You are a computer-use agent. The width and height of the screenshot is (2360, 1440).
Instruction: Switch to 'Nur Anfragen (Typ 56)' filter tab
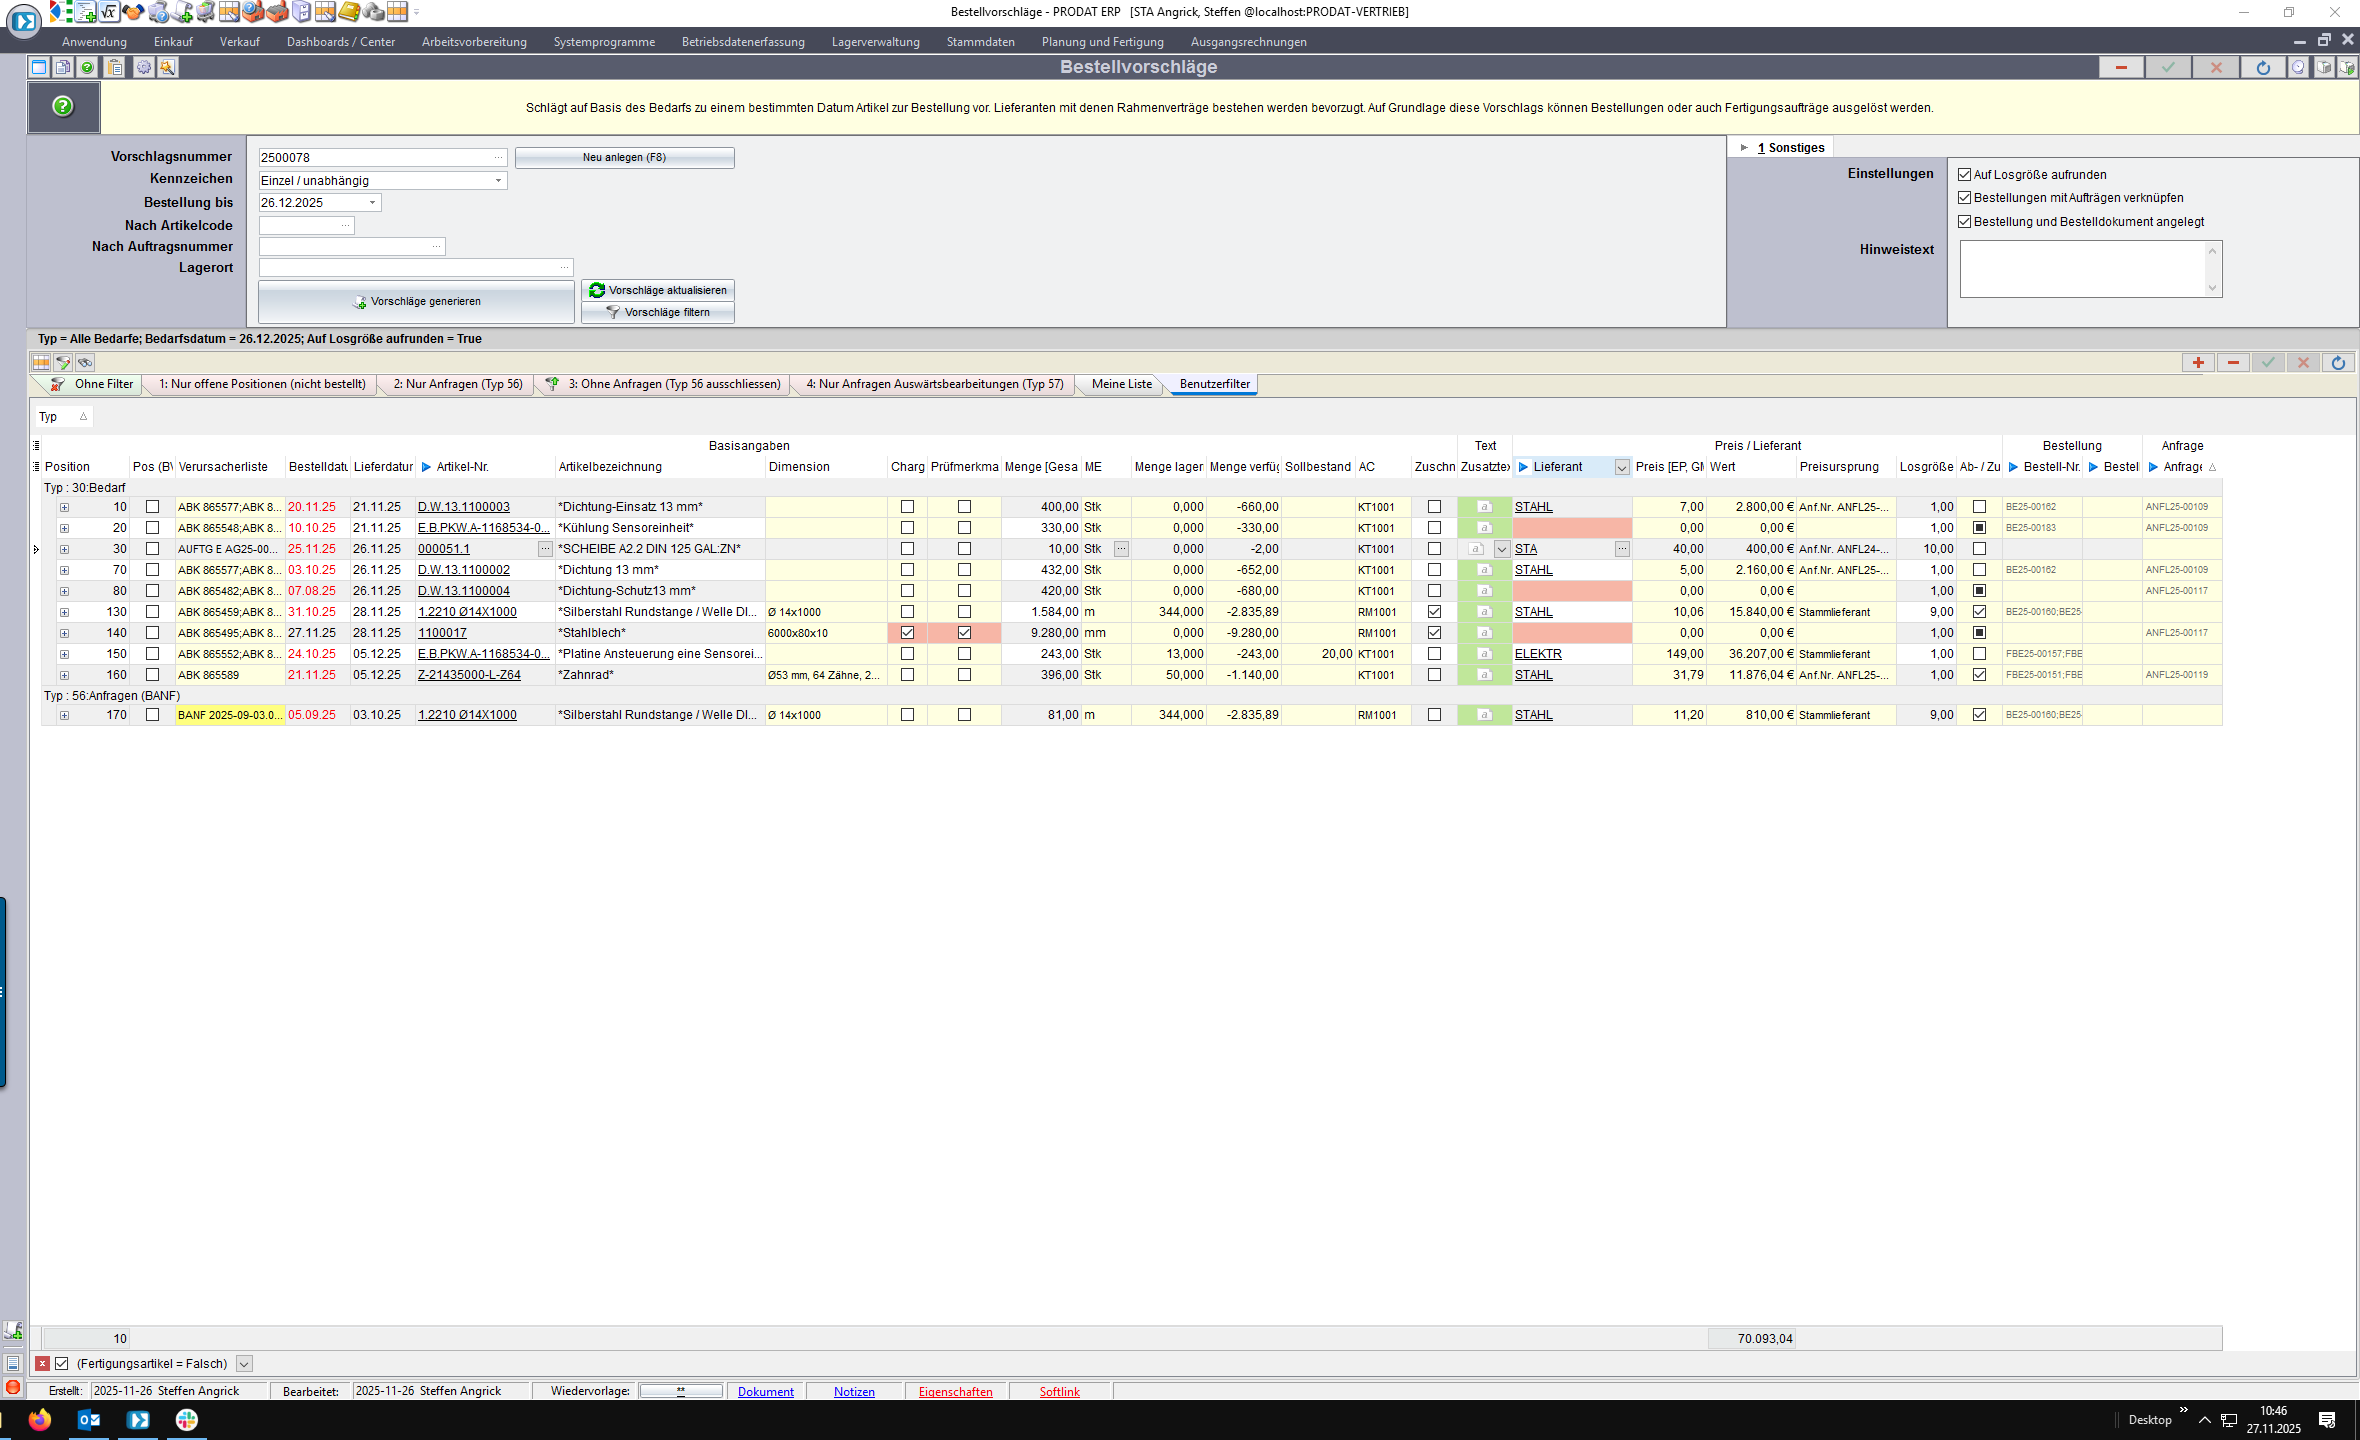pyautogui.click(x=457, y=384)
